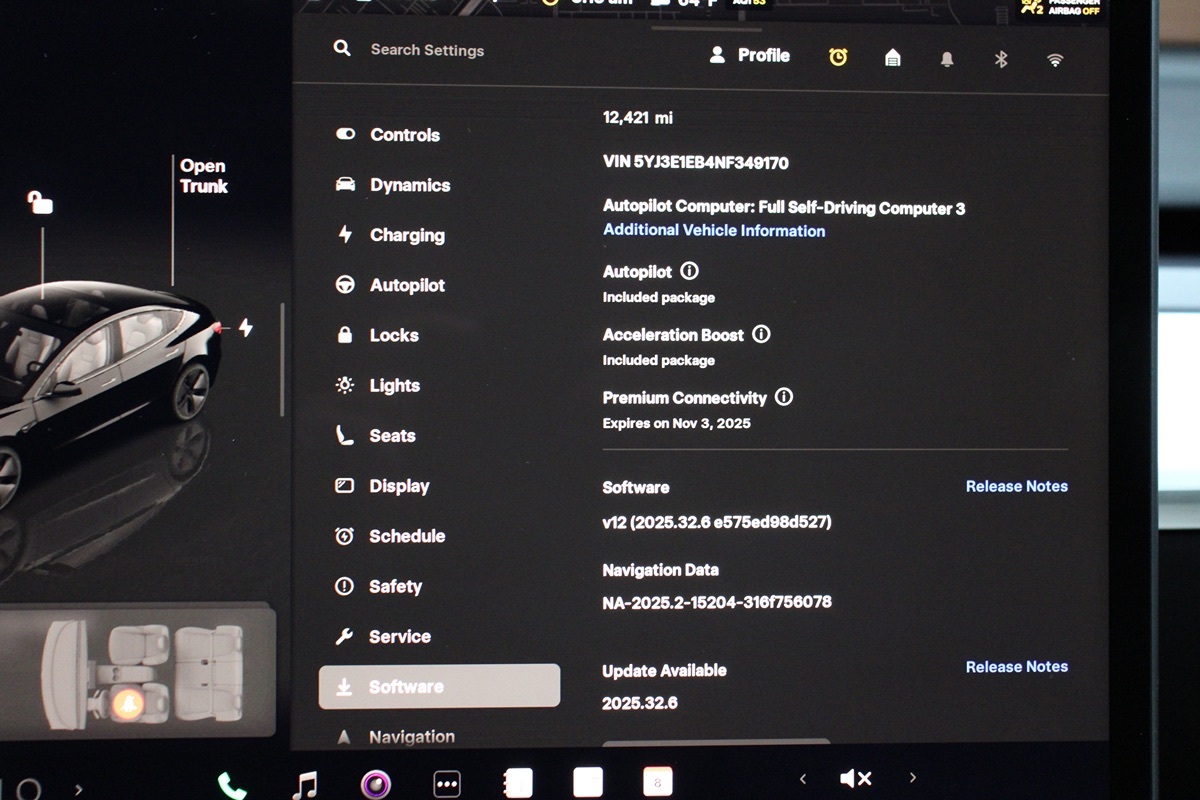Go to the Display settings menu
Screen dimensions: 1200x800
(x=398, y=486)
